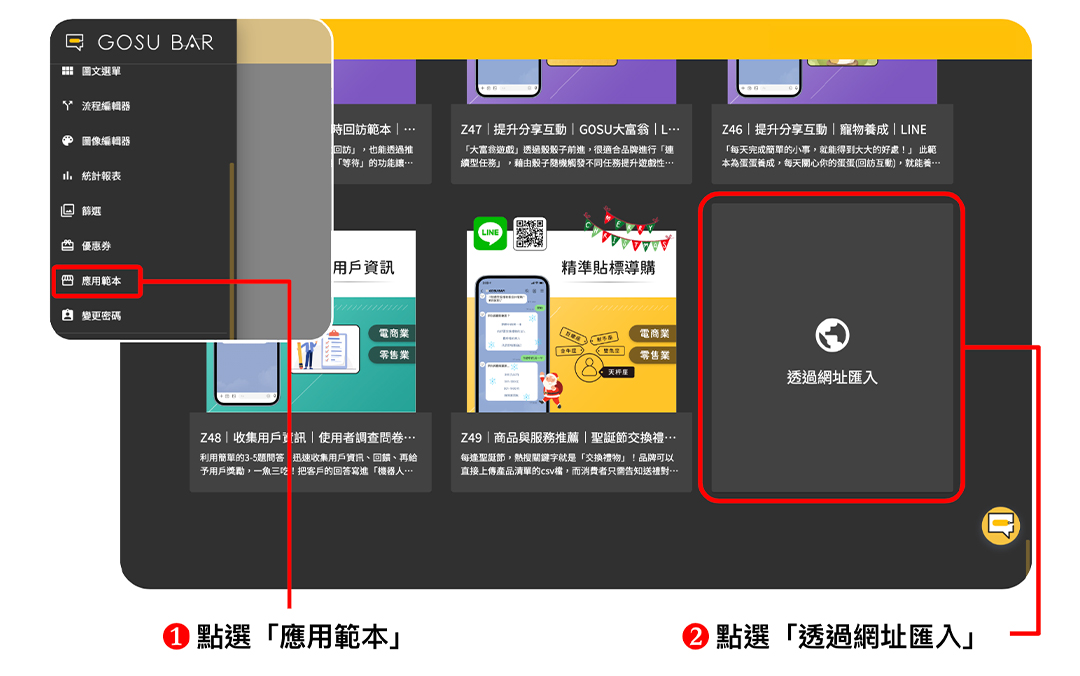Select 優惠券 in the sidebar

tap(96, 246)
